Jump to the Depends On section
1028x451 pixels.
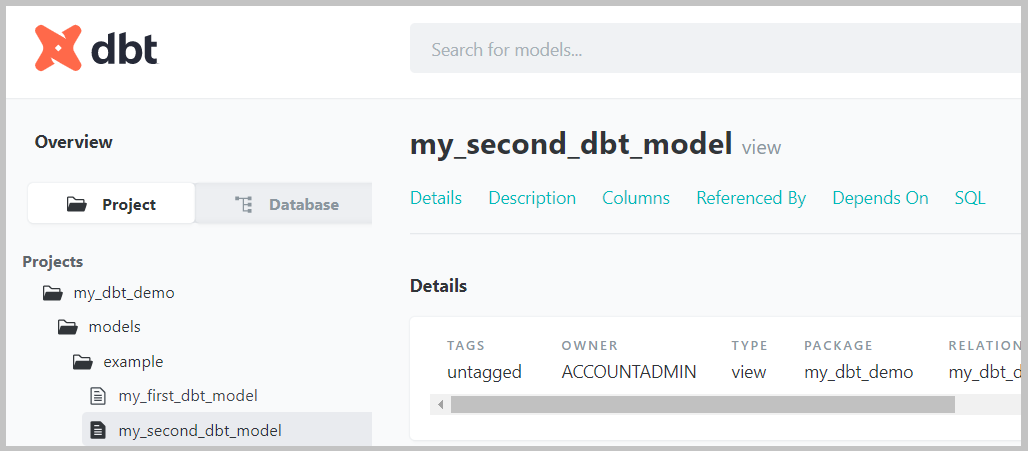click(x=880, y=198)
